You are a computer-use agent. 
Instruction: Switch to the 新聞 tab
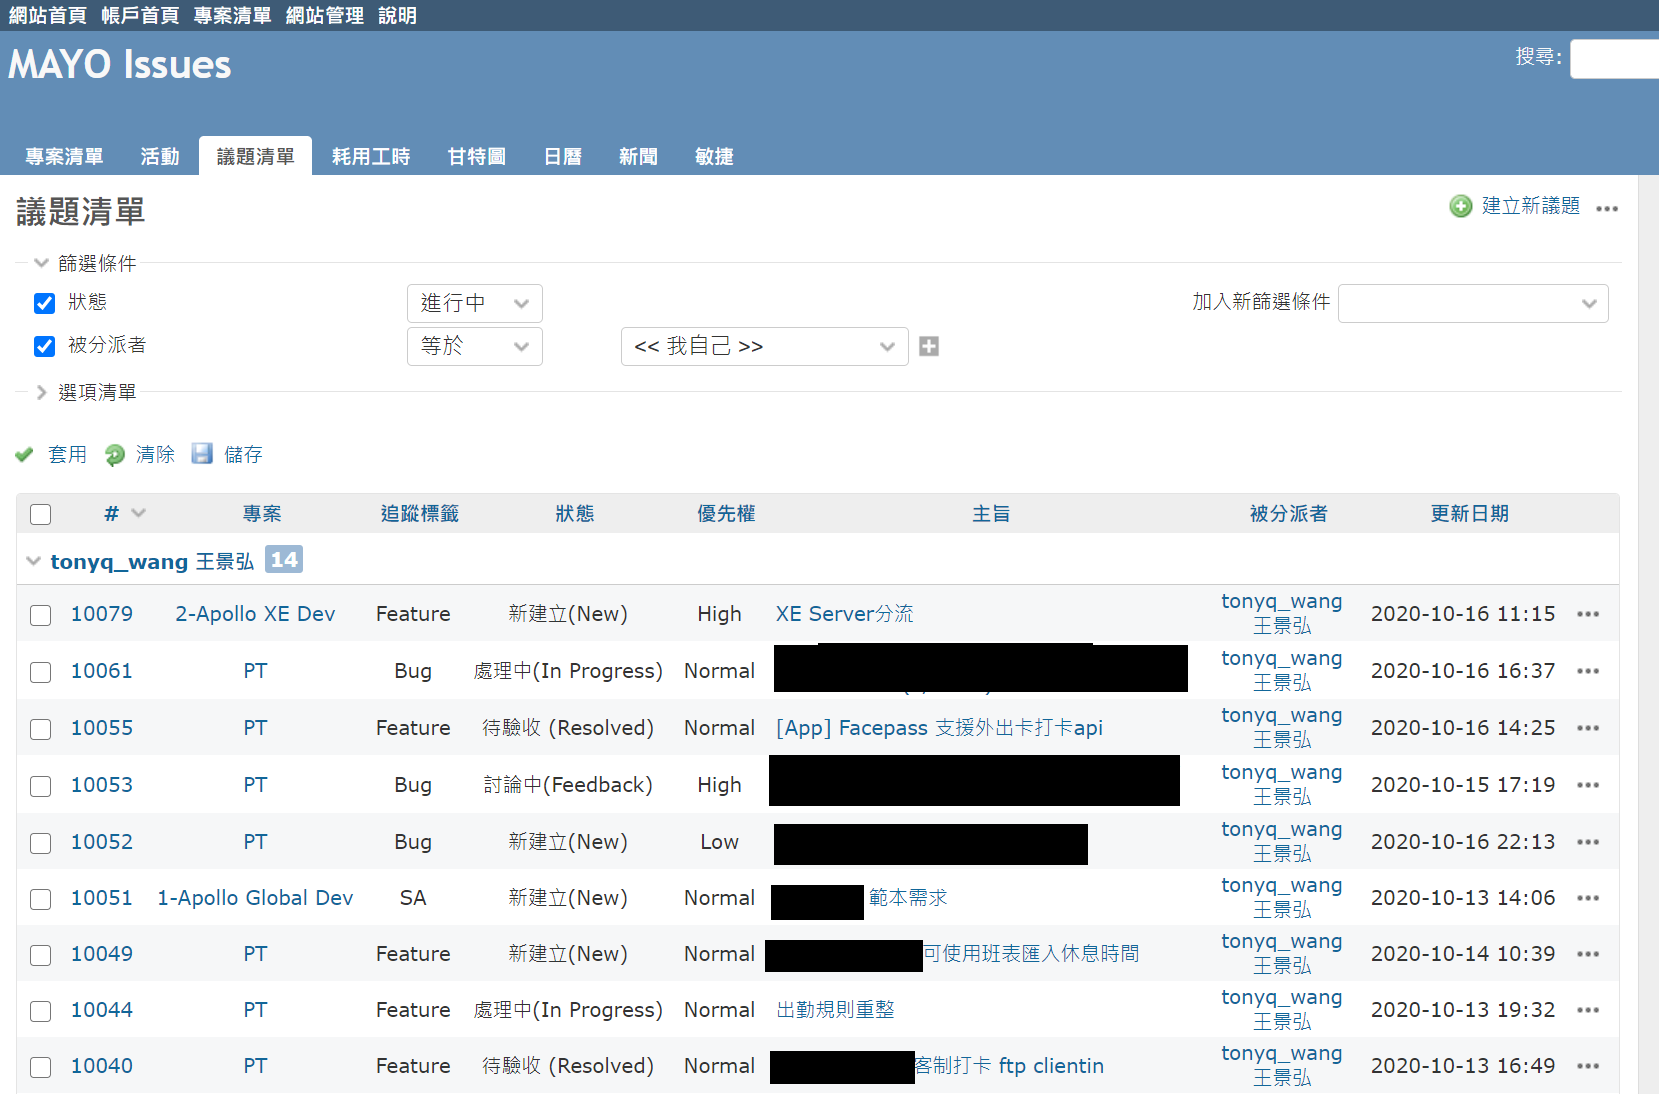(x=638, y=156)
